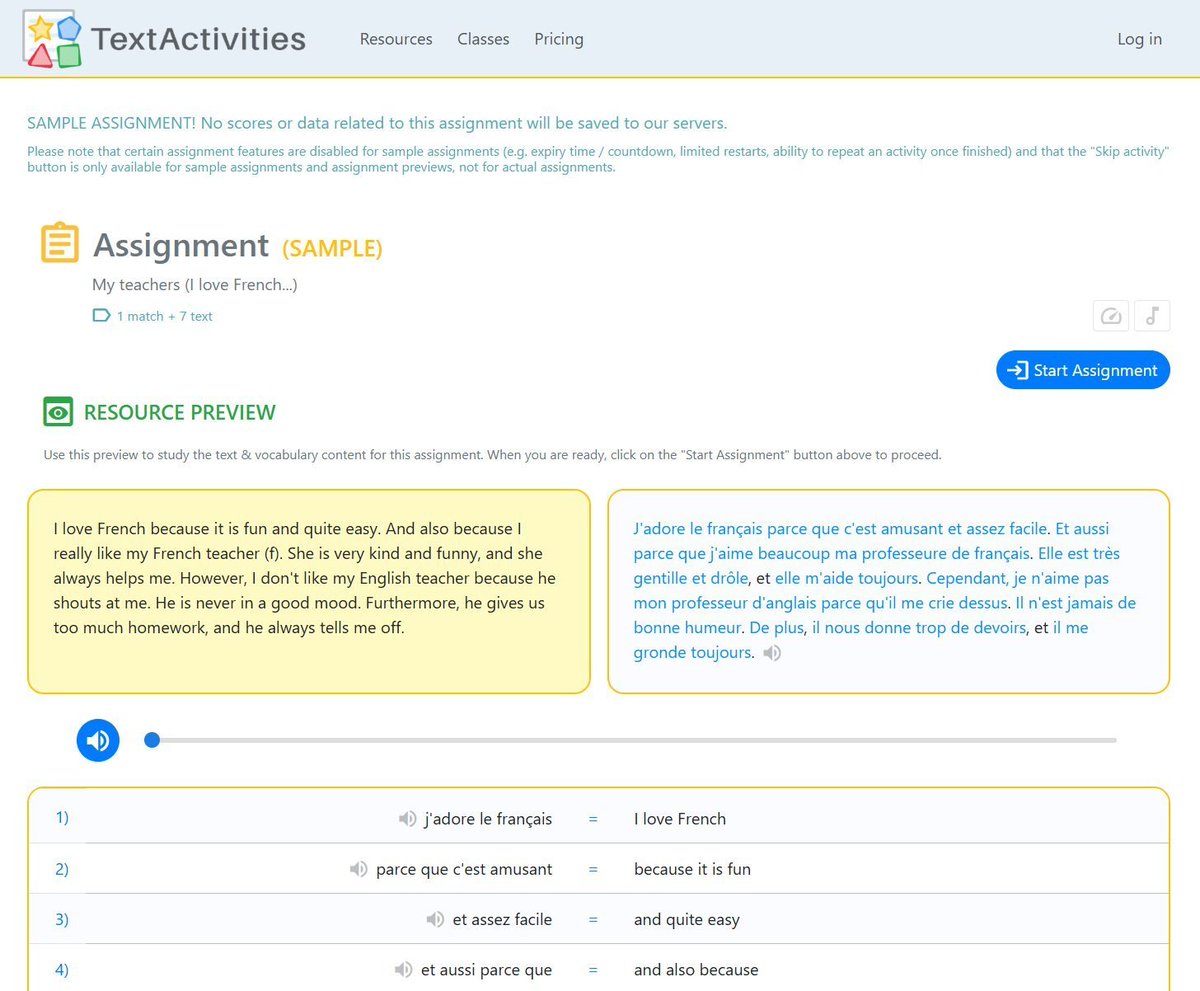Image resolution: width=1200 pixels, height=991 pixels.
Task: Click vocabulary row number 1)
Action: [62, 818]
